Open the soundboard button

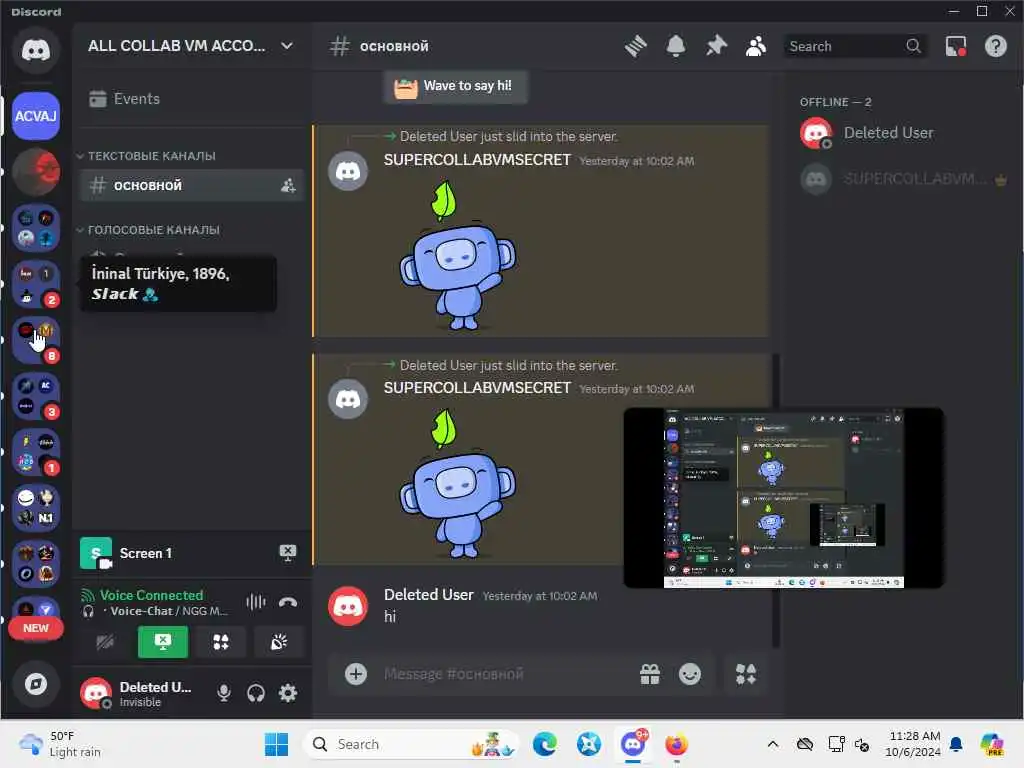[x=279, y=642]
